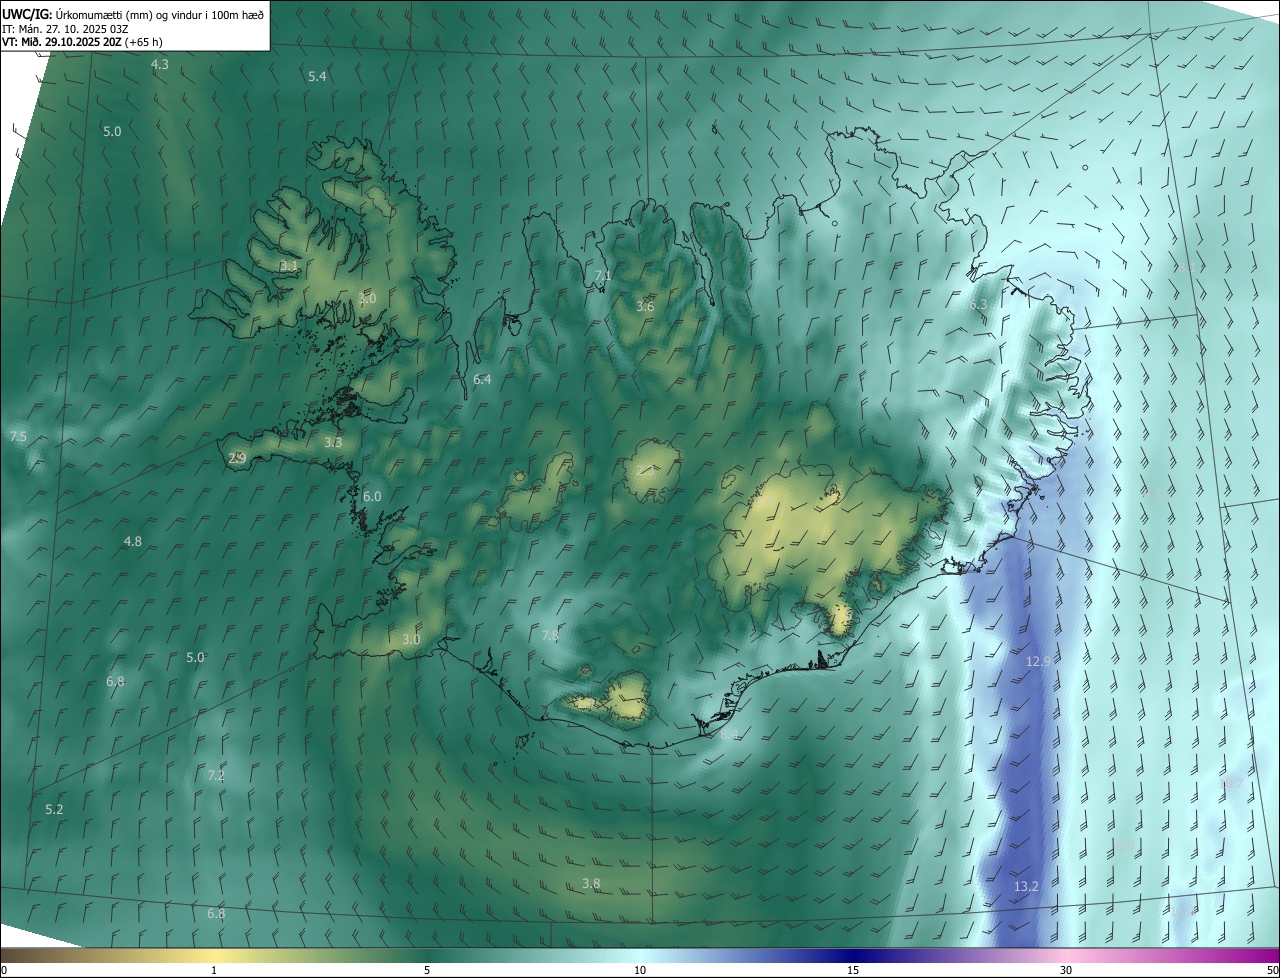Select the "IT: Mán. 27. 10. 2025 03Z" line
This screenshot has width=1280, height=978.
66,28
